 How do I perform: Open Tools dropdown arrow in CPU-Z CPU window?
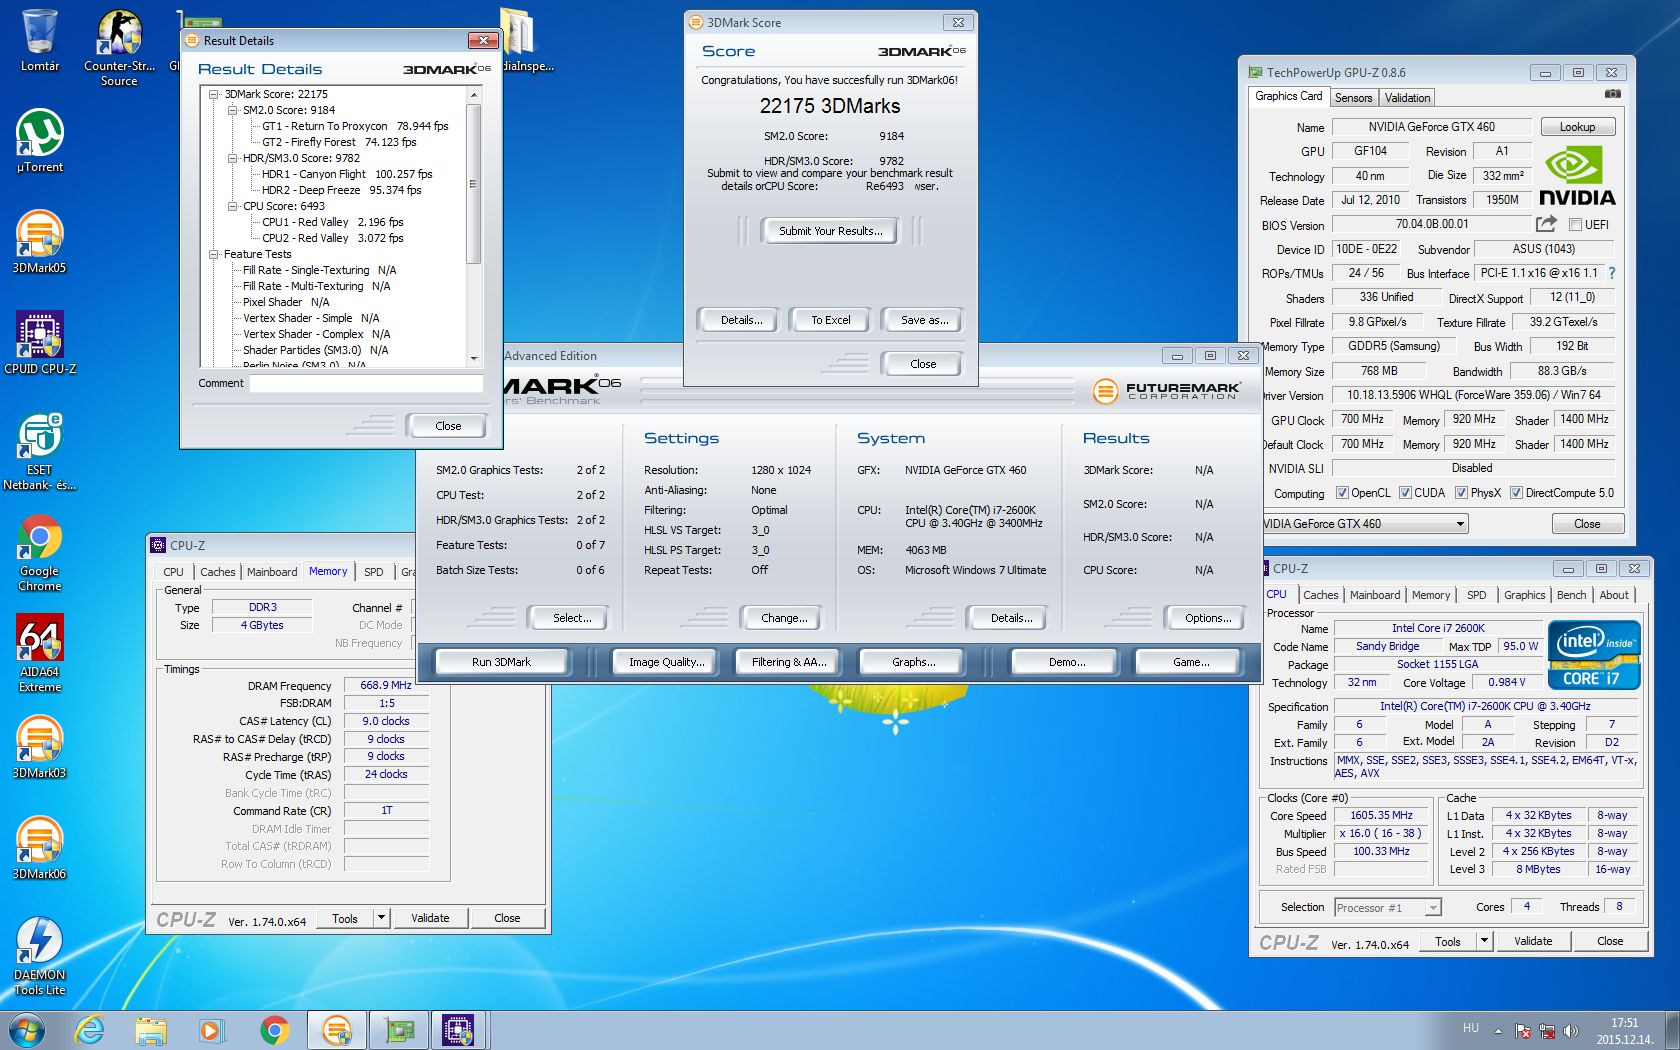pyautogui.click(x=1484, y=941)
